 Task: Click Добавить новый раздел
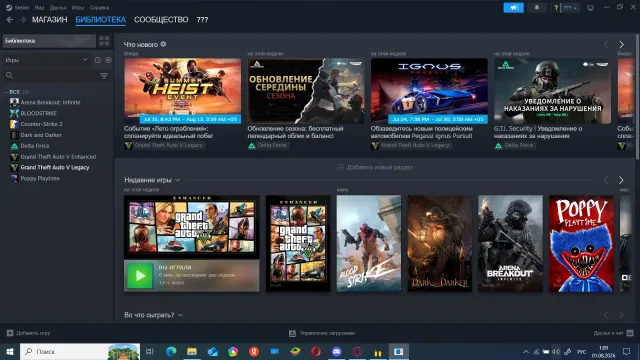[375, 167]
